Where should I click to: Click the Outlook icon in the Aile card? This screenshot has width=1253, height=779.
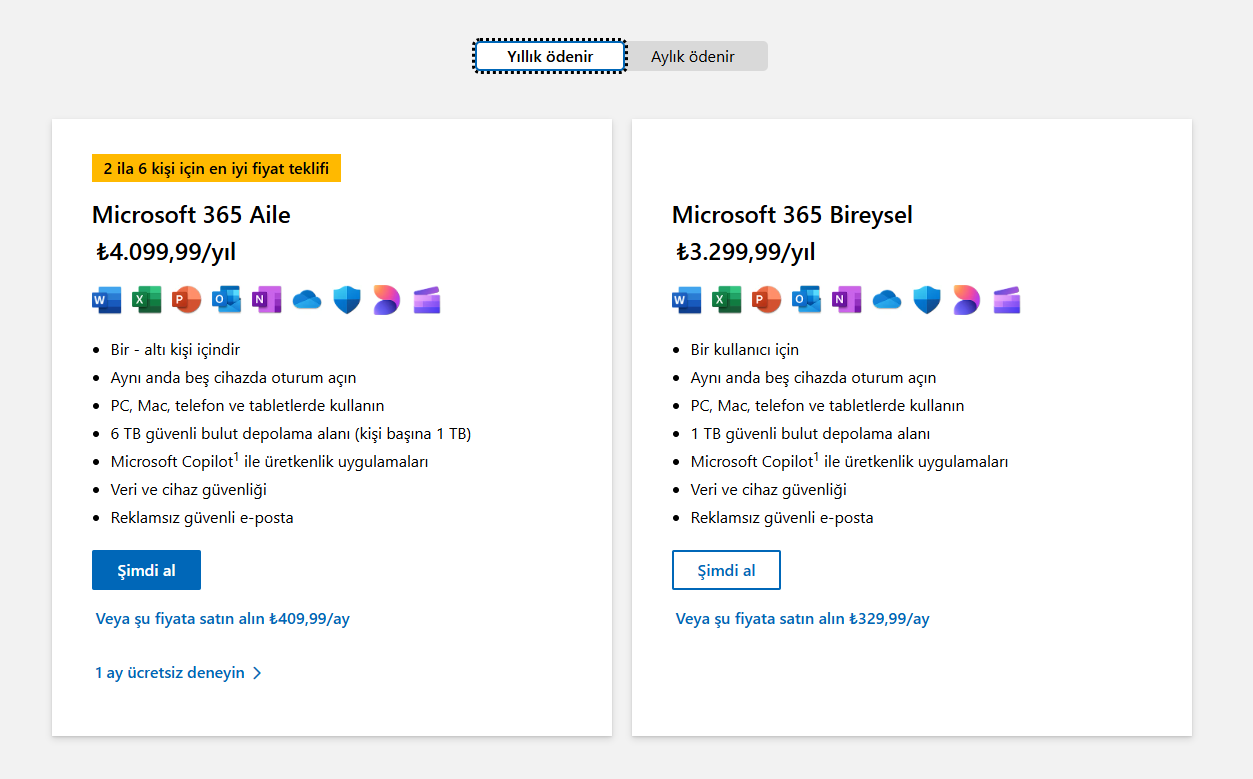pyautogui.click(x=227, y=299)
